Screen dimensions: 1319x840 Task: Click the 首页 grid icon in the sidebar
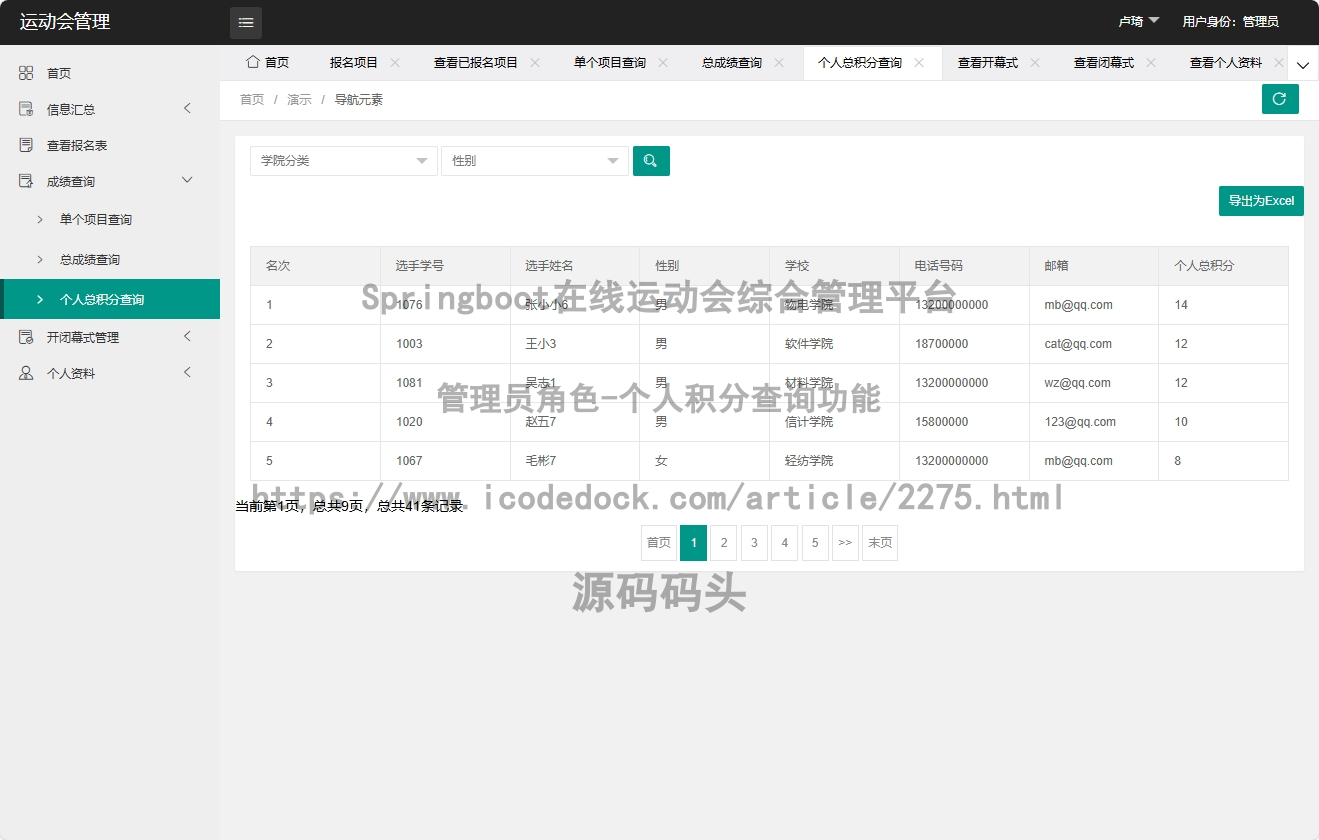tap(26, 73)
